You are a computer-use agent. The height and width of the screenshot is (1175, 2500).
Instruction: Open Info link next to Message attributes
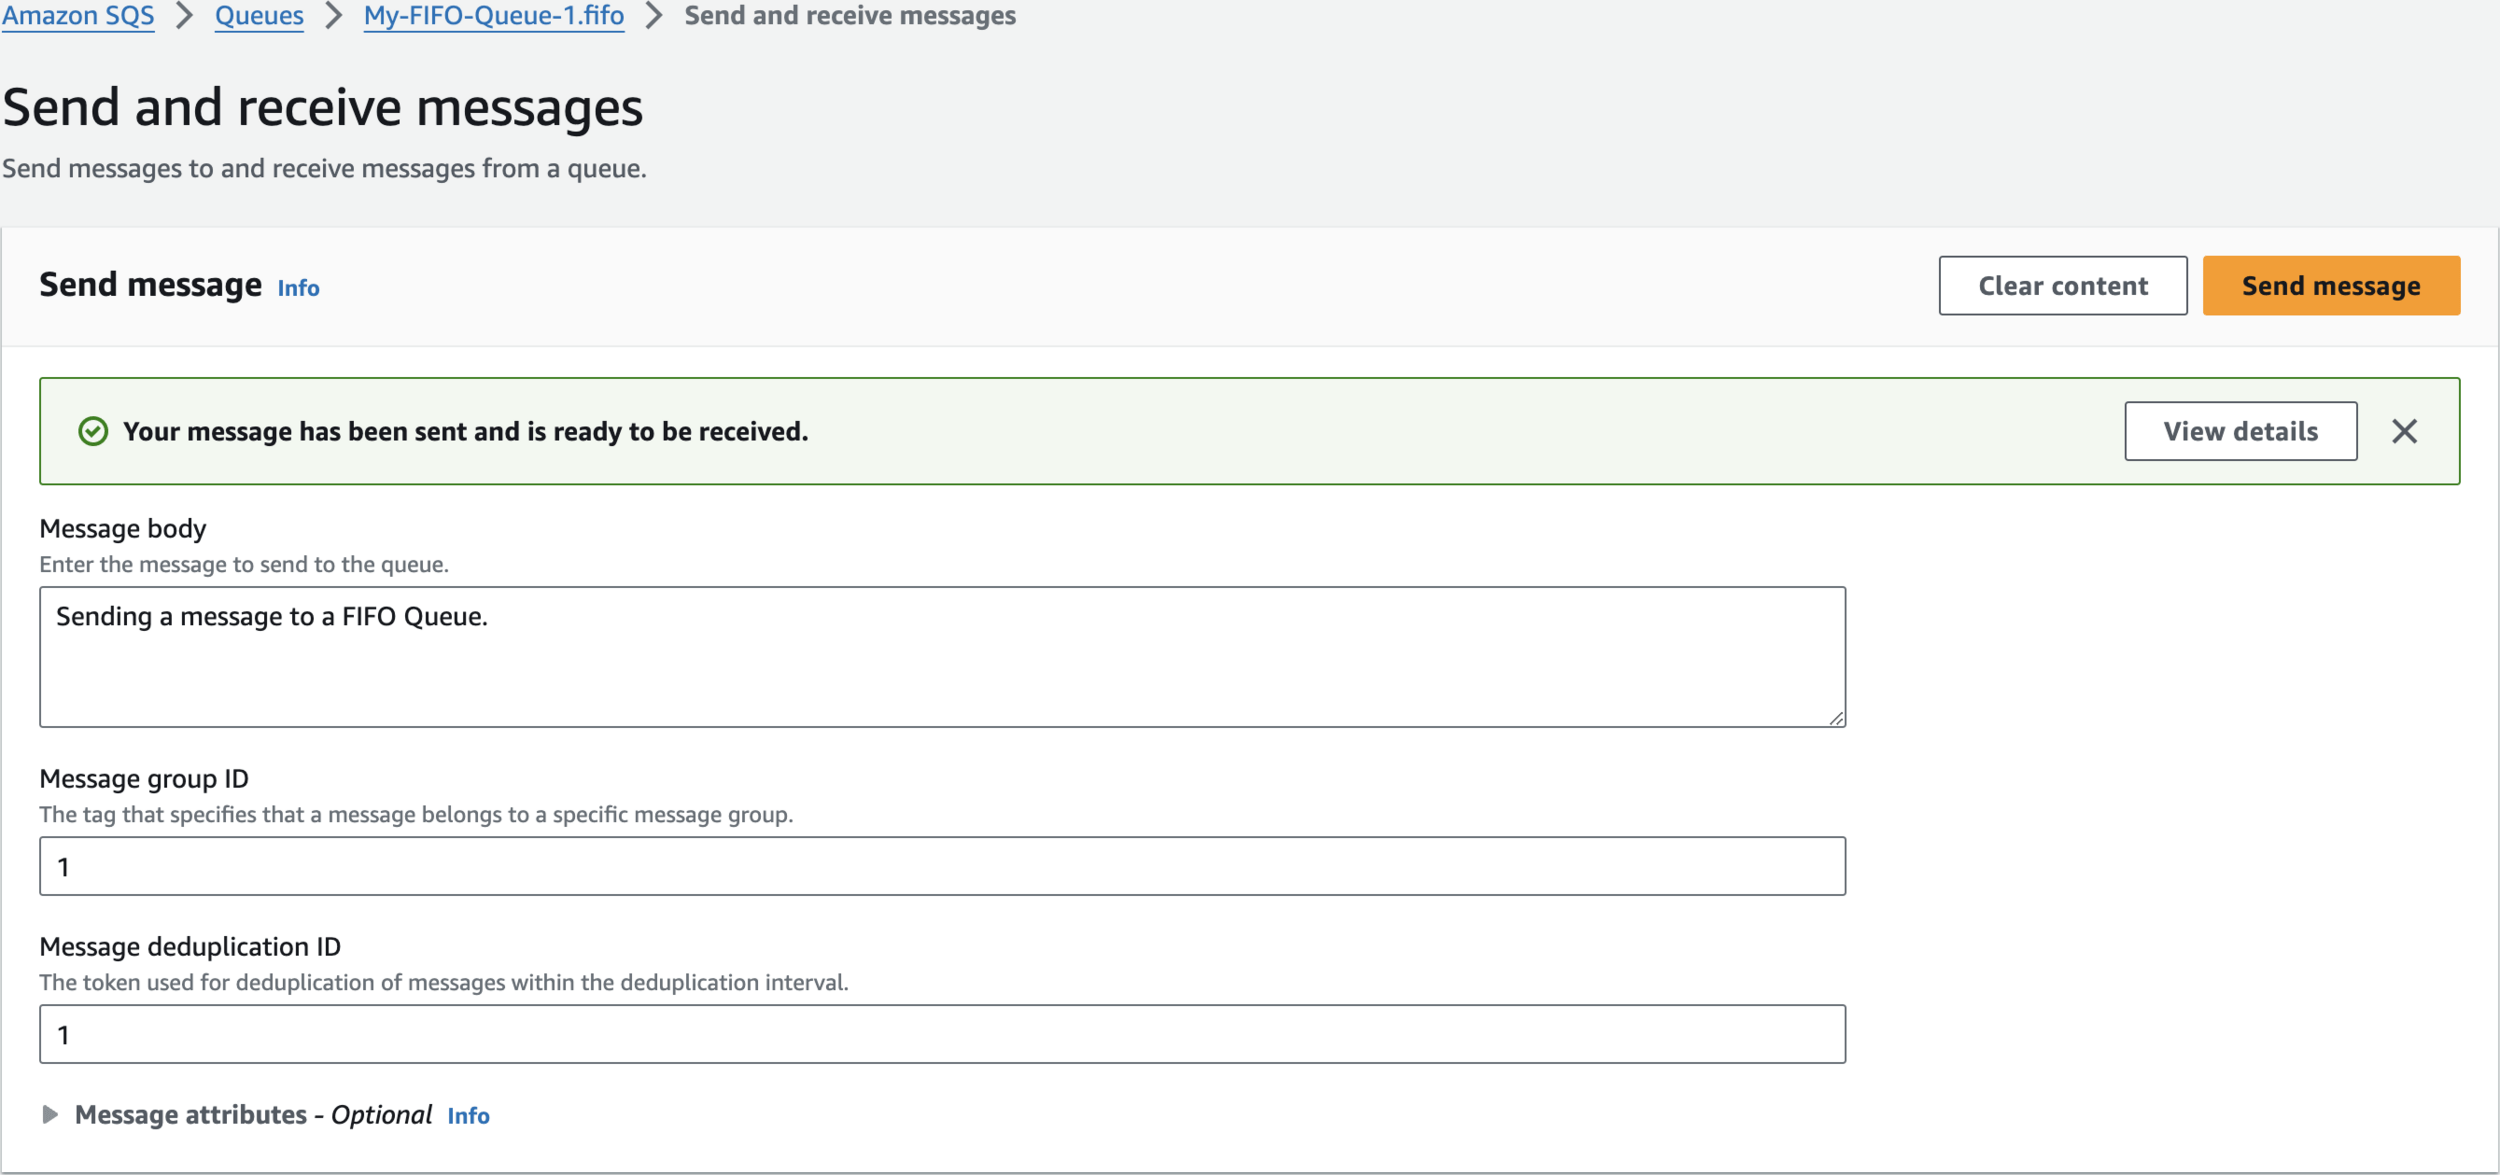pyautogui.click(x=468, y=1116)
